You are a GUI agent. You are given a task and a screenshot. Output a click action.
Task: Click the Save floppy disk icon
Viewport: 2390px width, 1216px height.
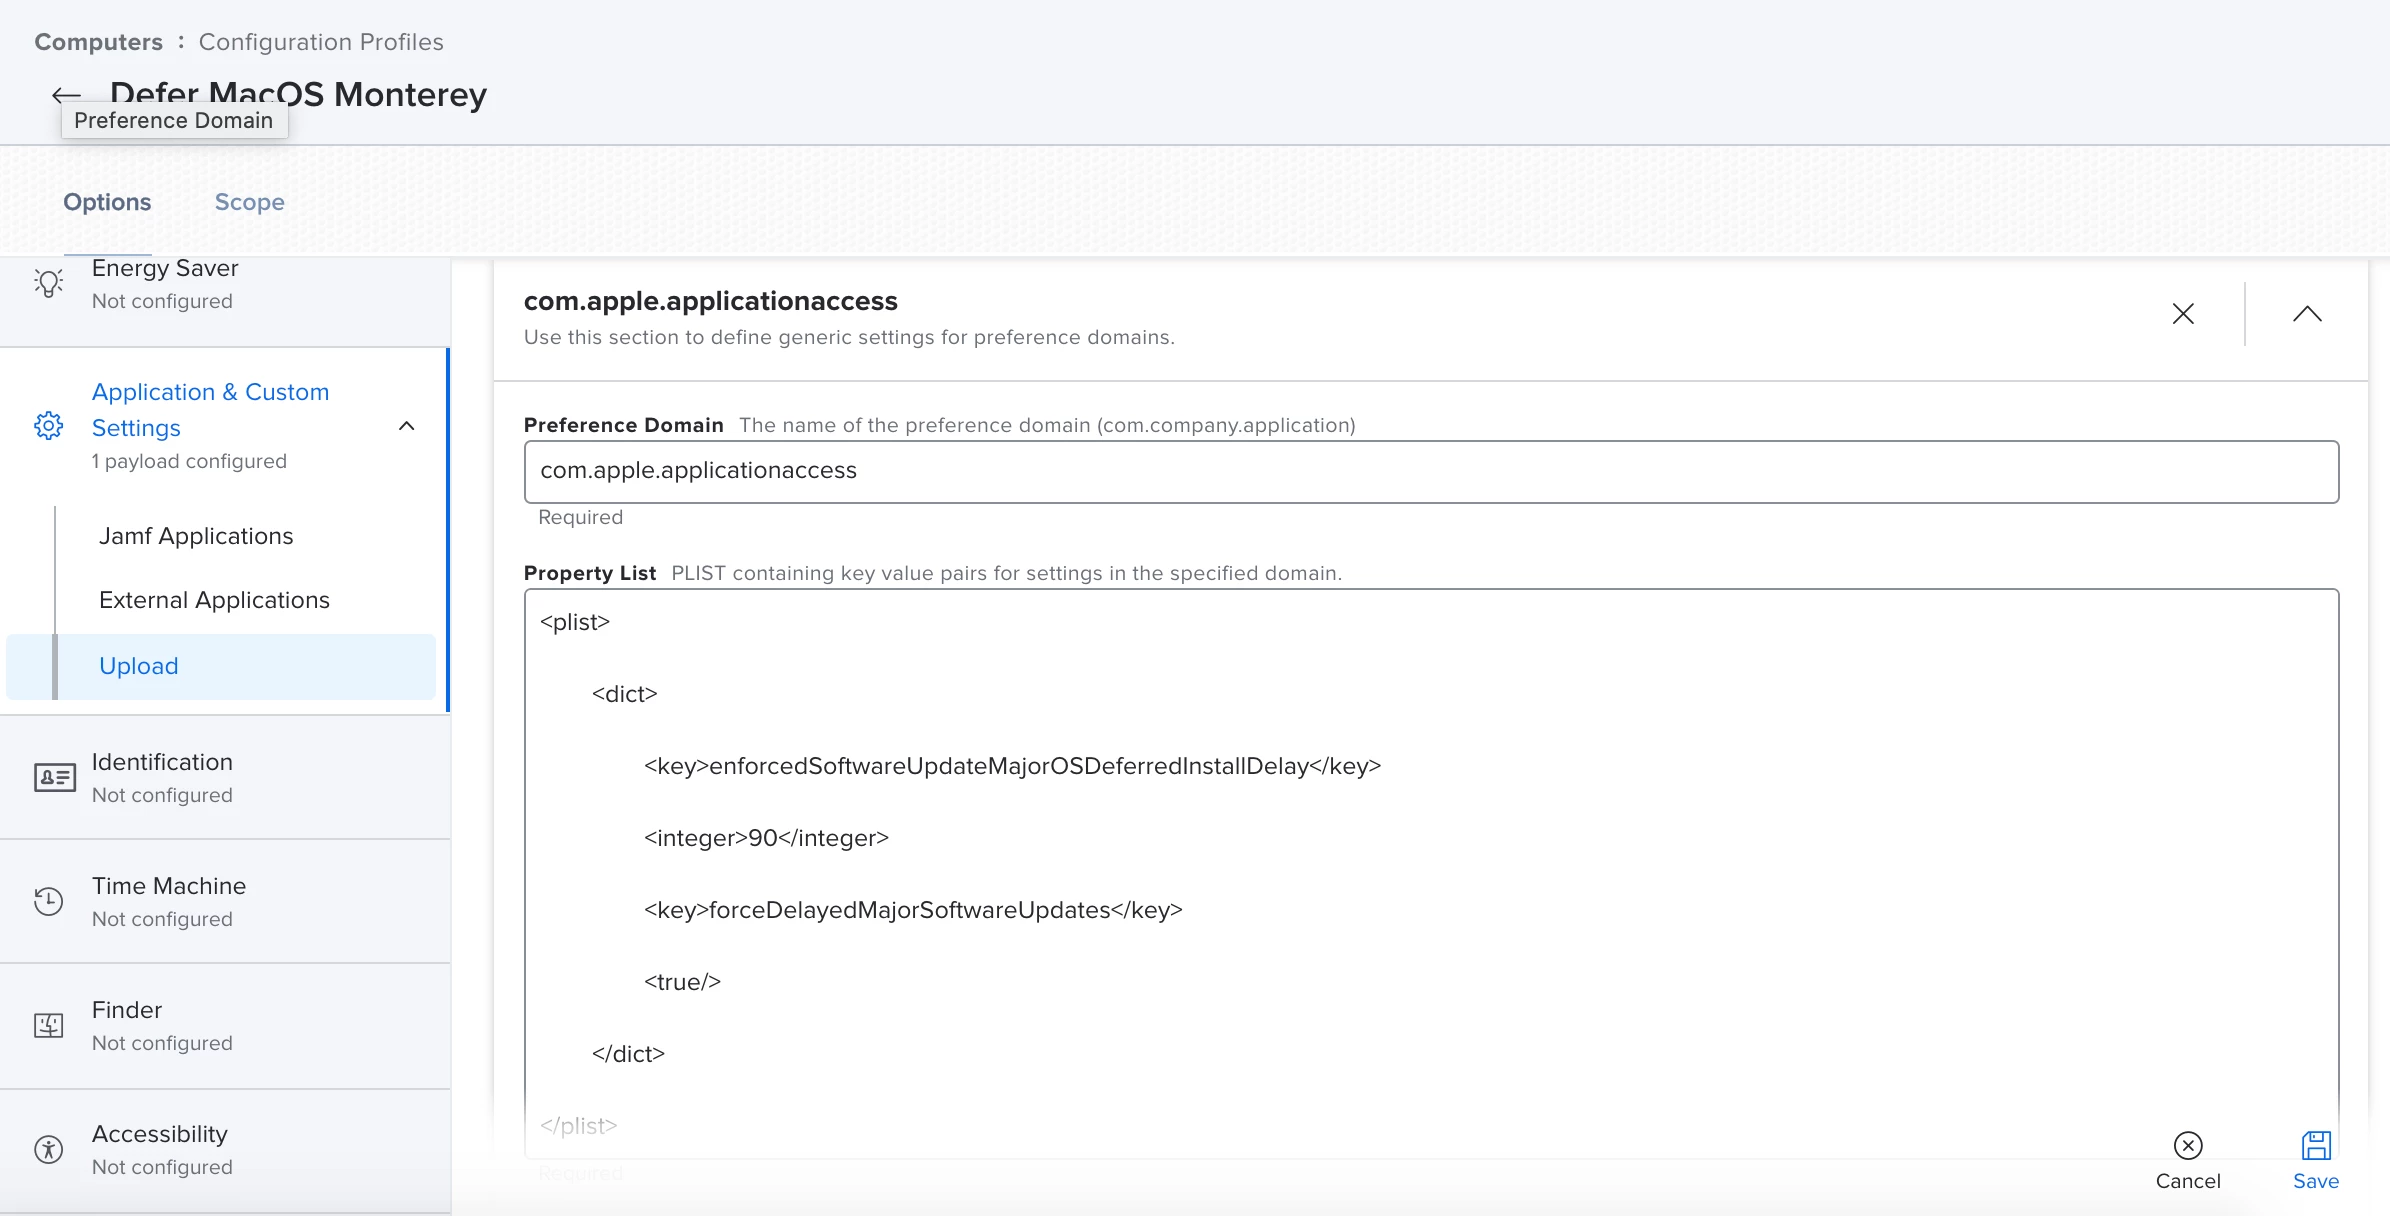(2316, 1145)
